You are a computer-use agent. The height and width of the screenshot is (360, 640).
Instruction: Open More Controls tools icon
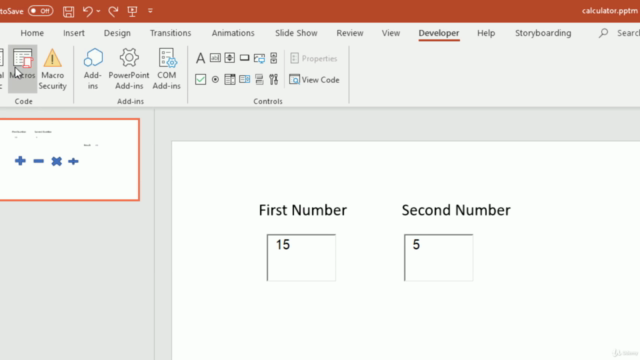point(273,79)
